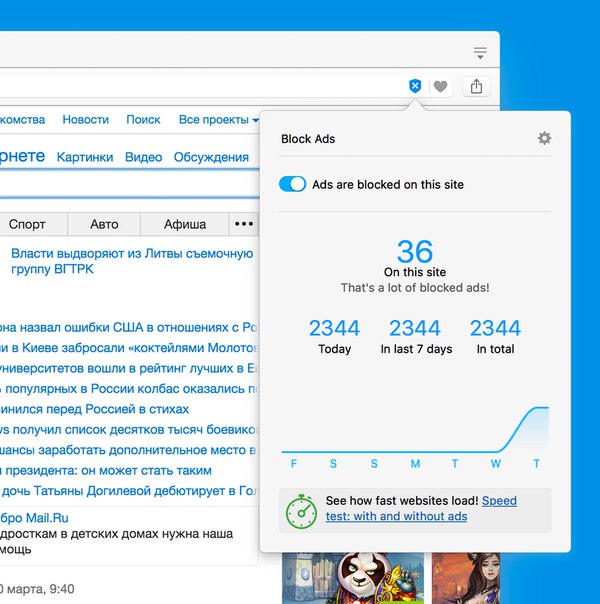
Task: Open the Поиск menu item
Action: coord(143,119)
